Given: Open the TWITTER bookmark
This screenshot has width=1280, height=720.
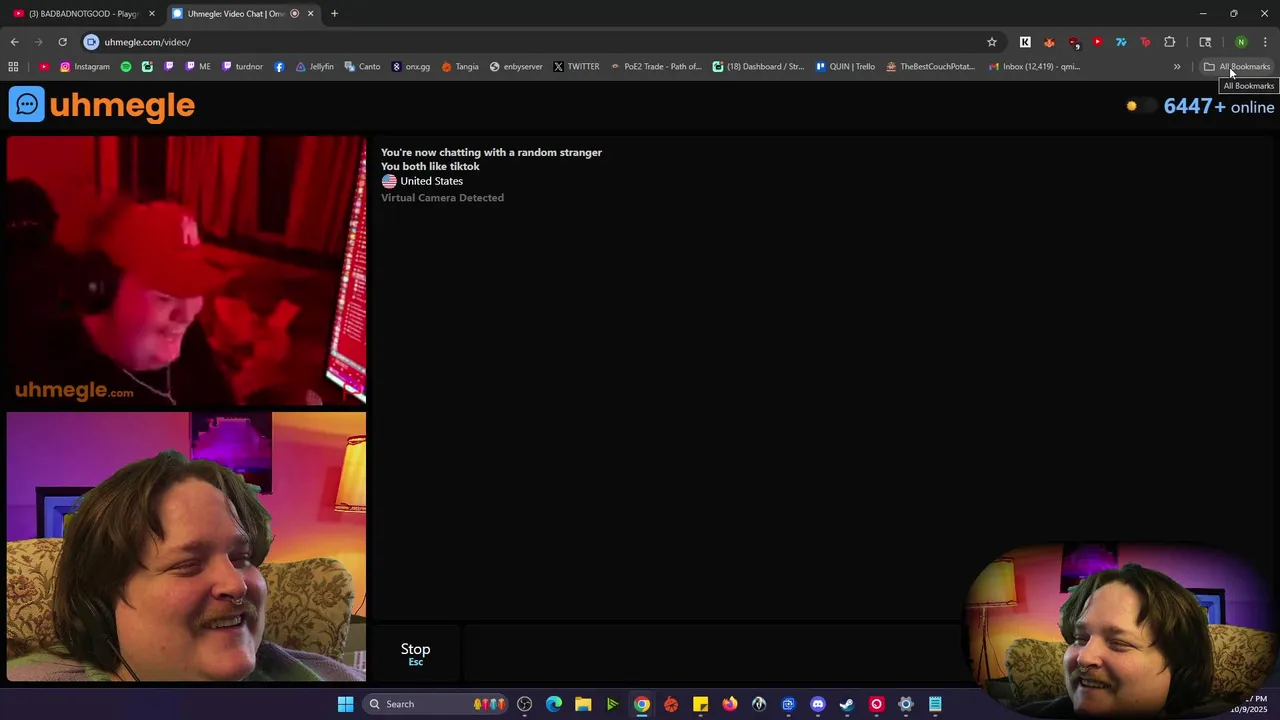Looking at the screenshot, I should tap(576, 67).
